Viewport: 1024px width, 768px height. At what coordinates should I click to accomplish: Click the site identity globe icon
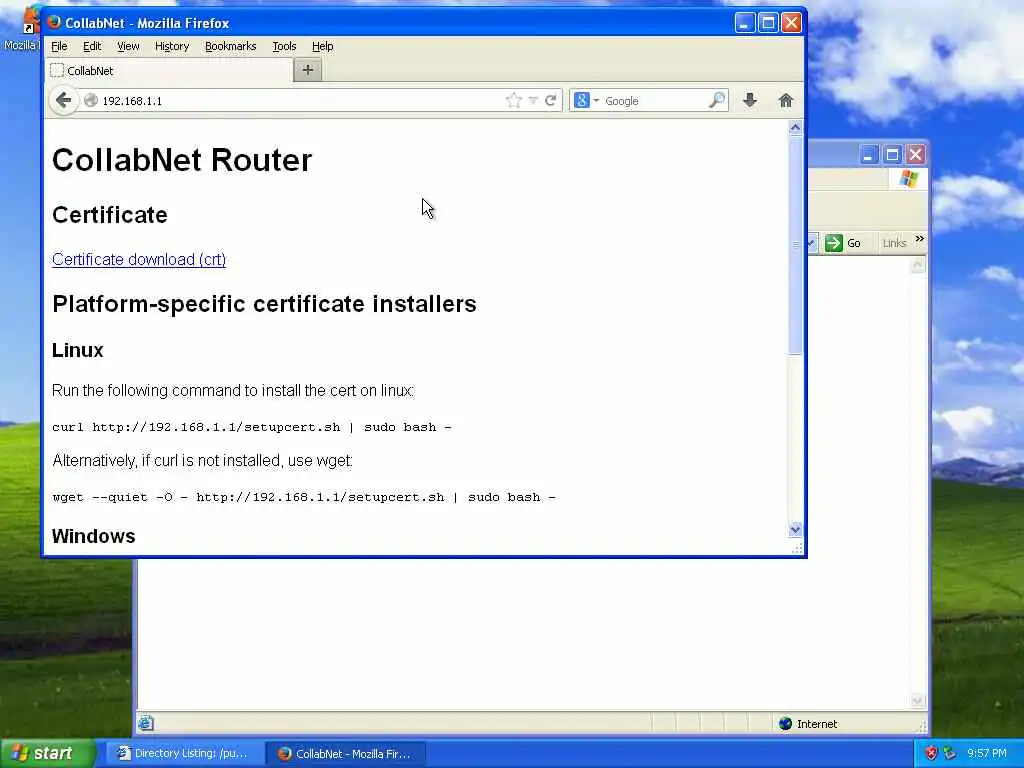click(x=91, y=101)
